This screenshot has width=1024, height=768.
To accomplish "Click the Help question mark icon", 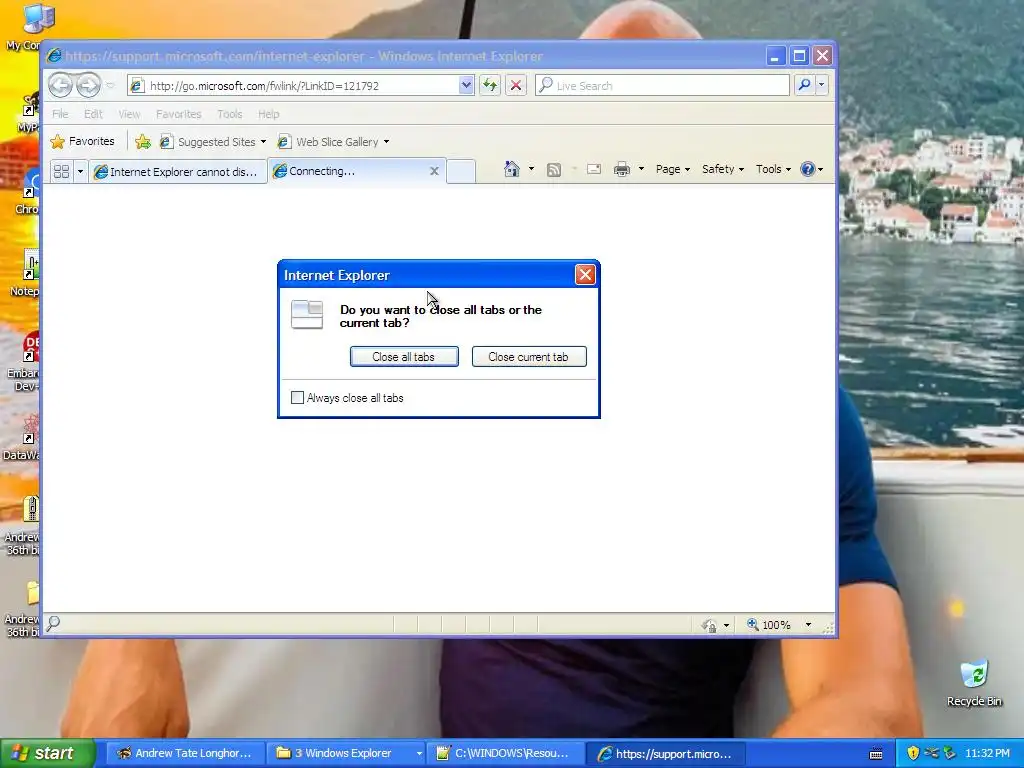I will (808, 169).
